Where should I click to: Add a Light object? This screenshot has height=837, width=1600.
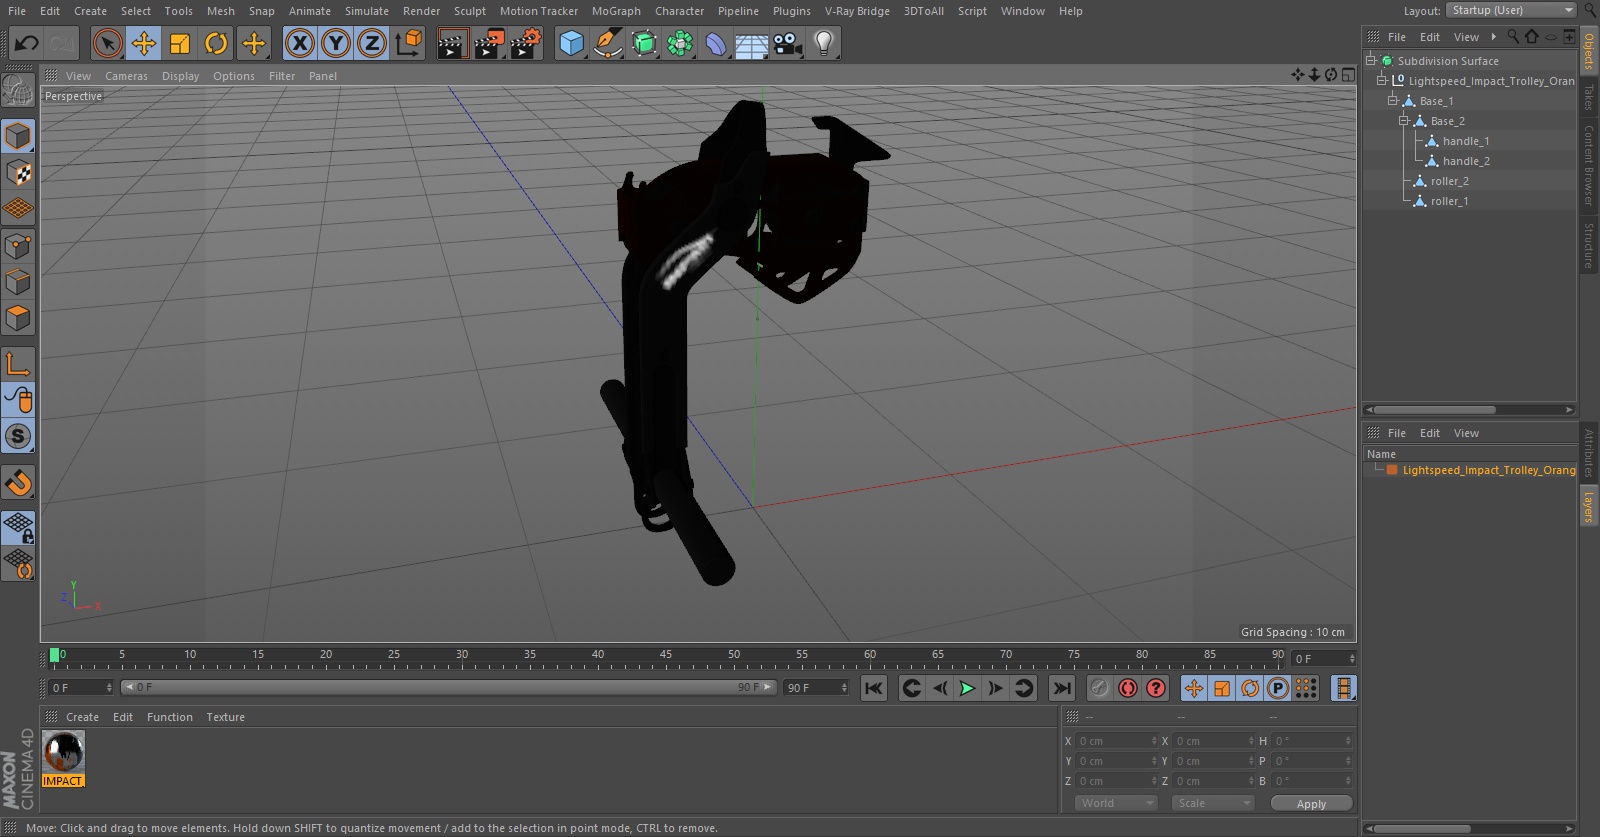click(824, 43)
